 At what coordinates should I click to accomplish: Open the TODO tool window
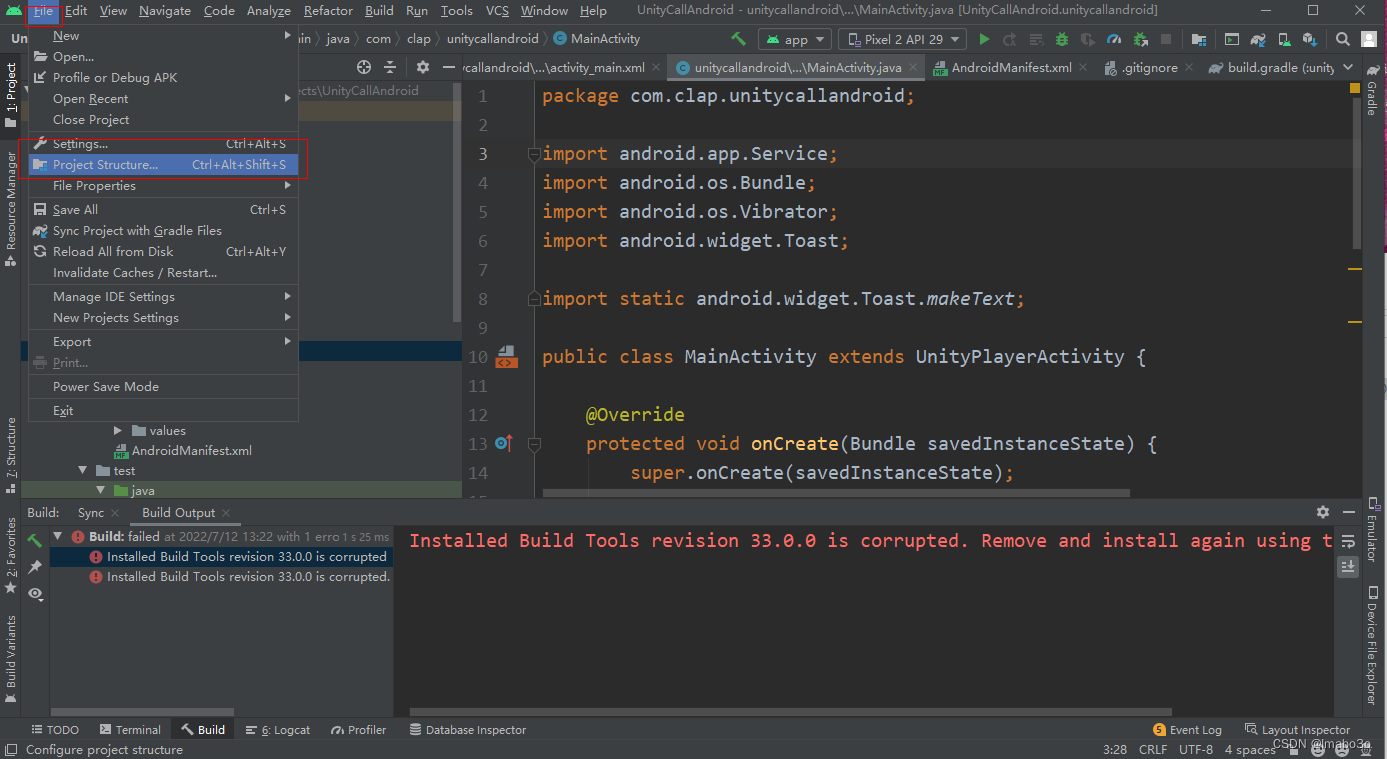click(54, 730)
